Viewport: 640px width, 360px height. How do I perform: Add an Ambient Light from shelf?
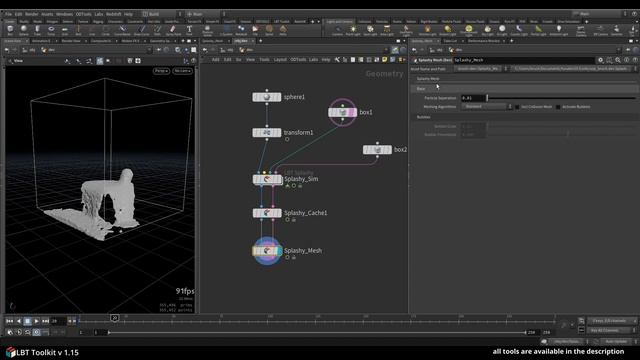558,30
